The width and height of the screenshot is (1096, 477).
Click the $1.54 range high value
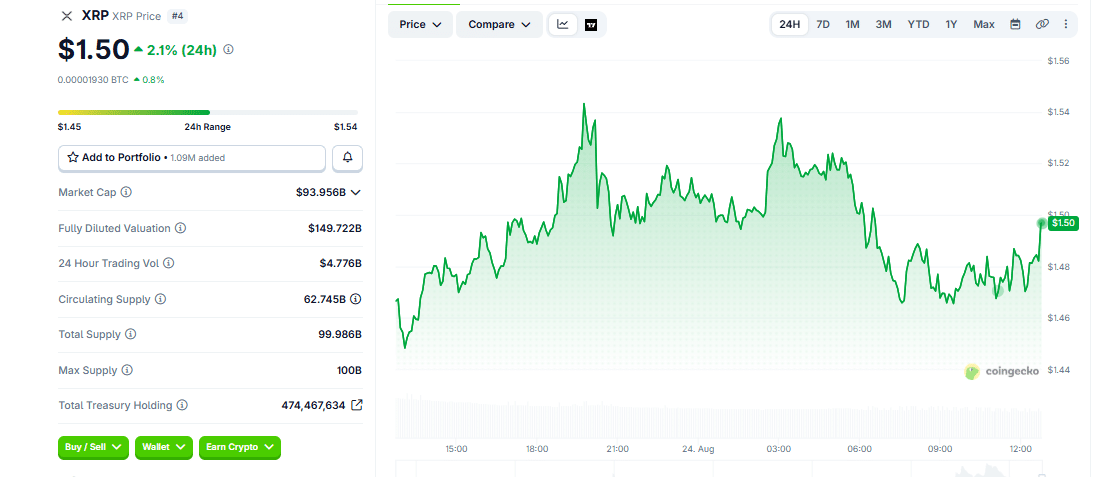tap(345, 127)
